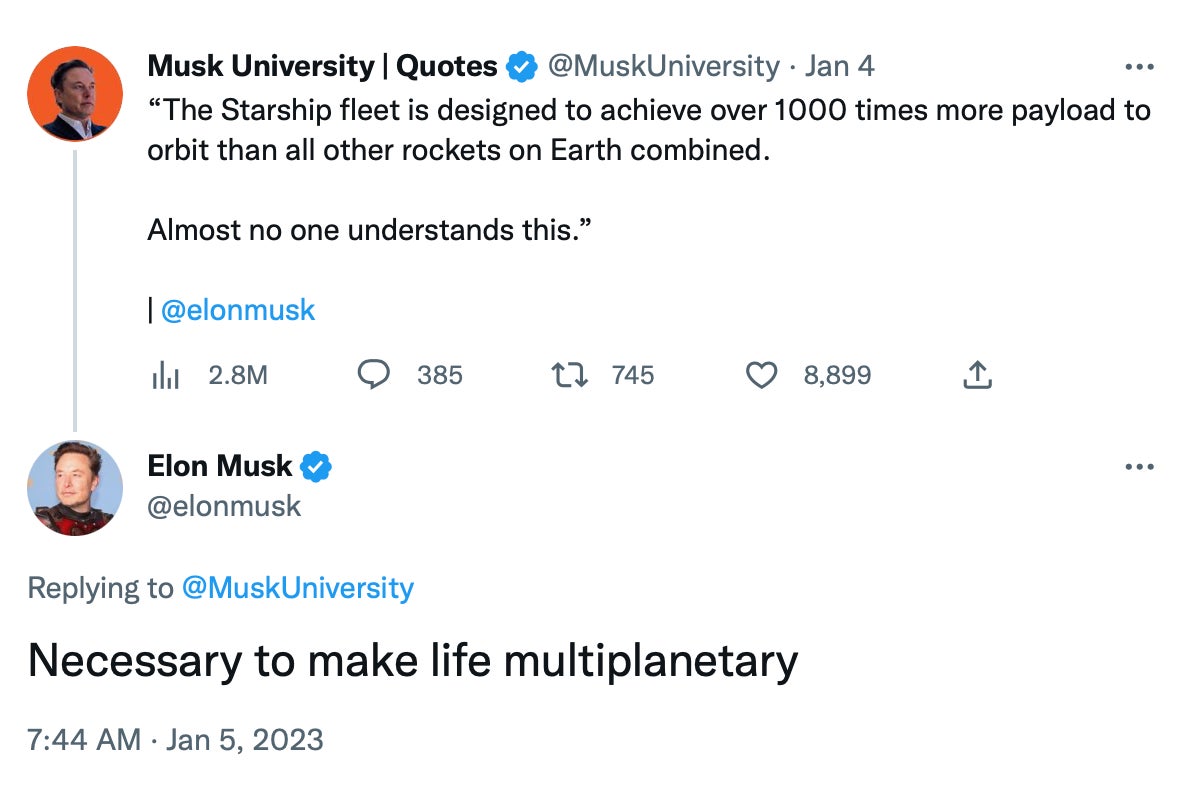Click the @MuskUniversity handle in tweet header
The width and height of the screenshot is (1190, 788).
pos(663,67)
